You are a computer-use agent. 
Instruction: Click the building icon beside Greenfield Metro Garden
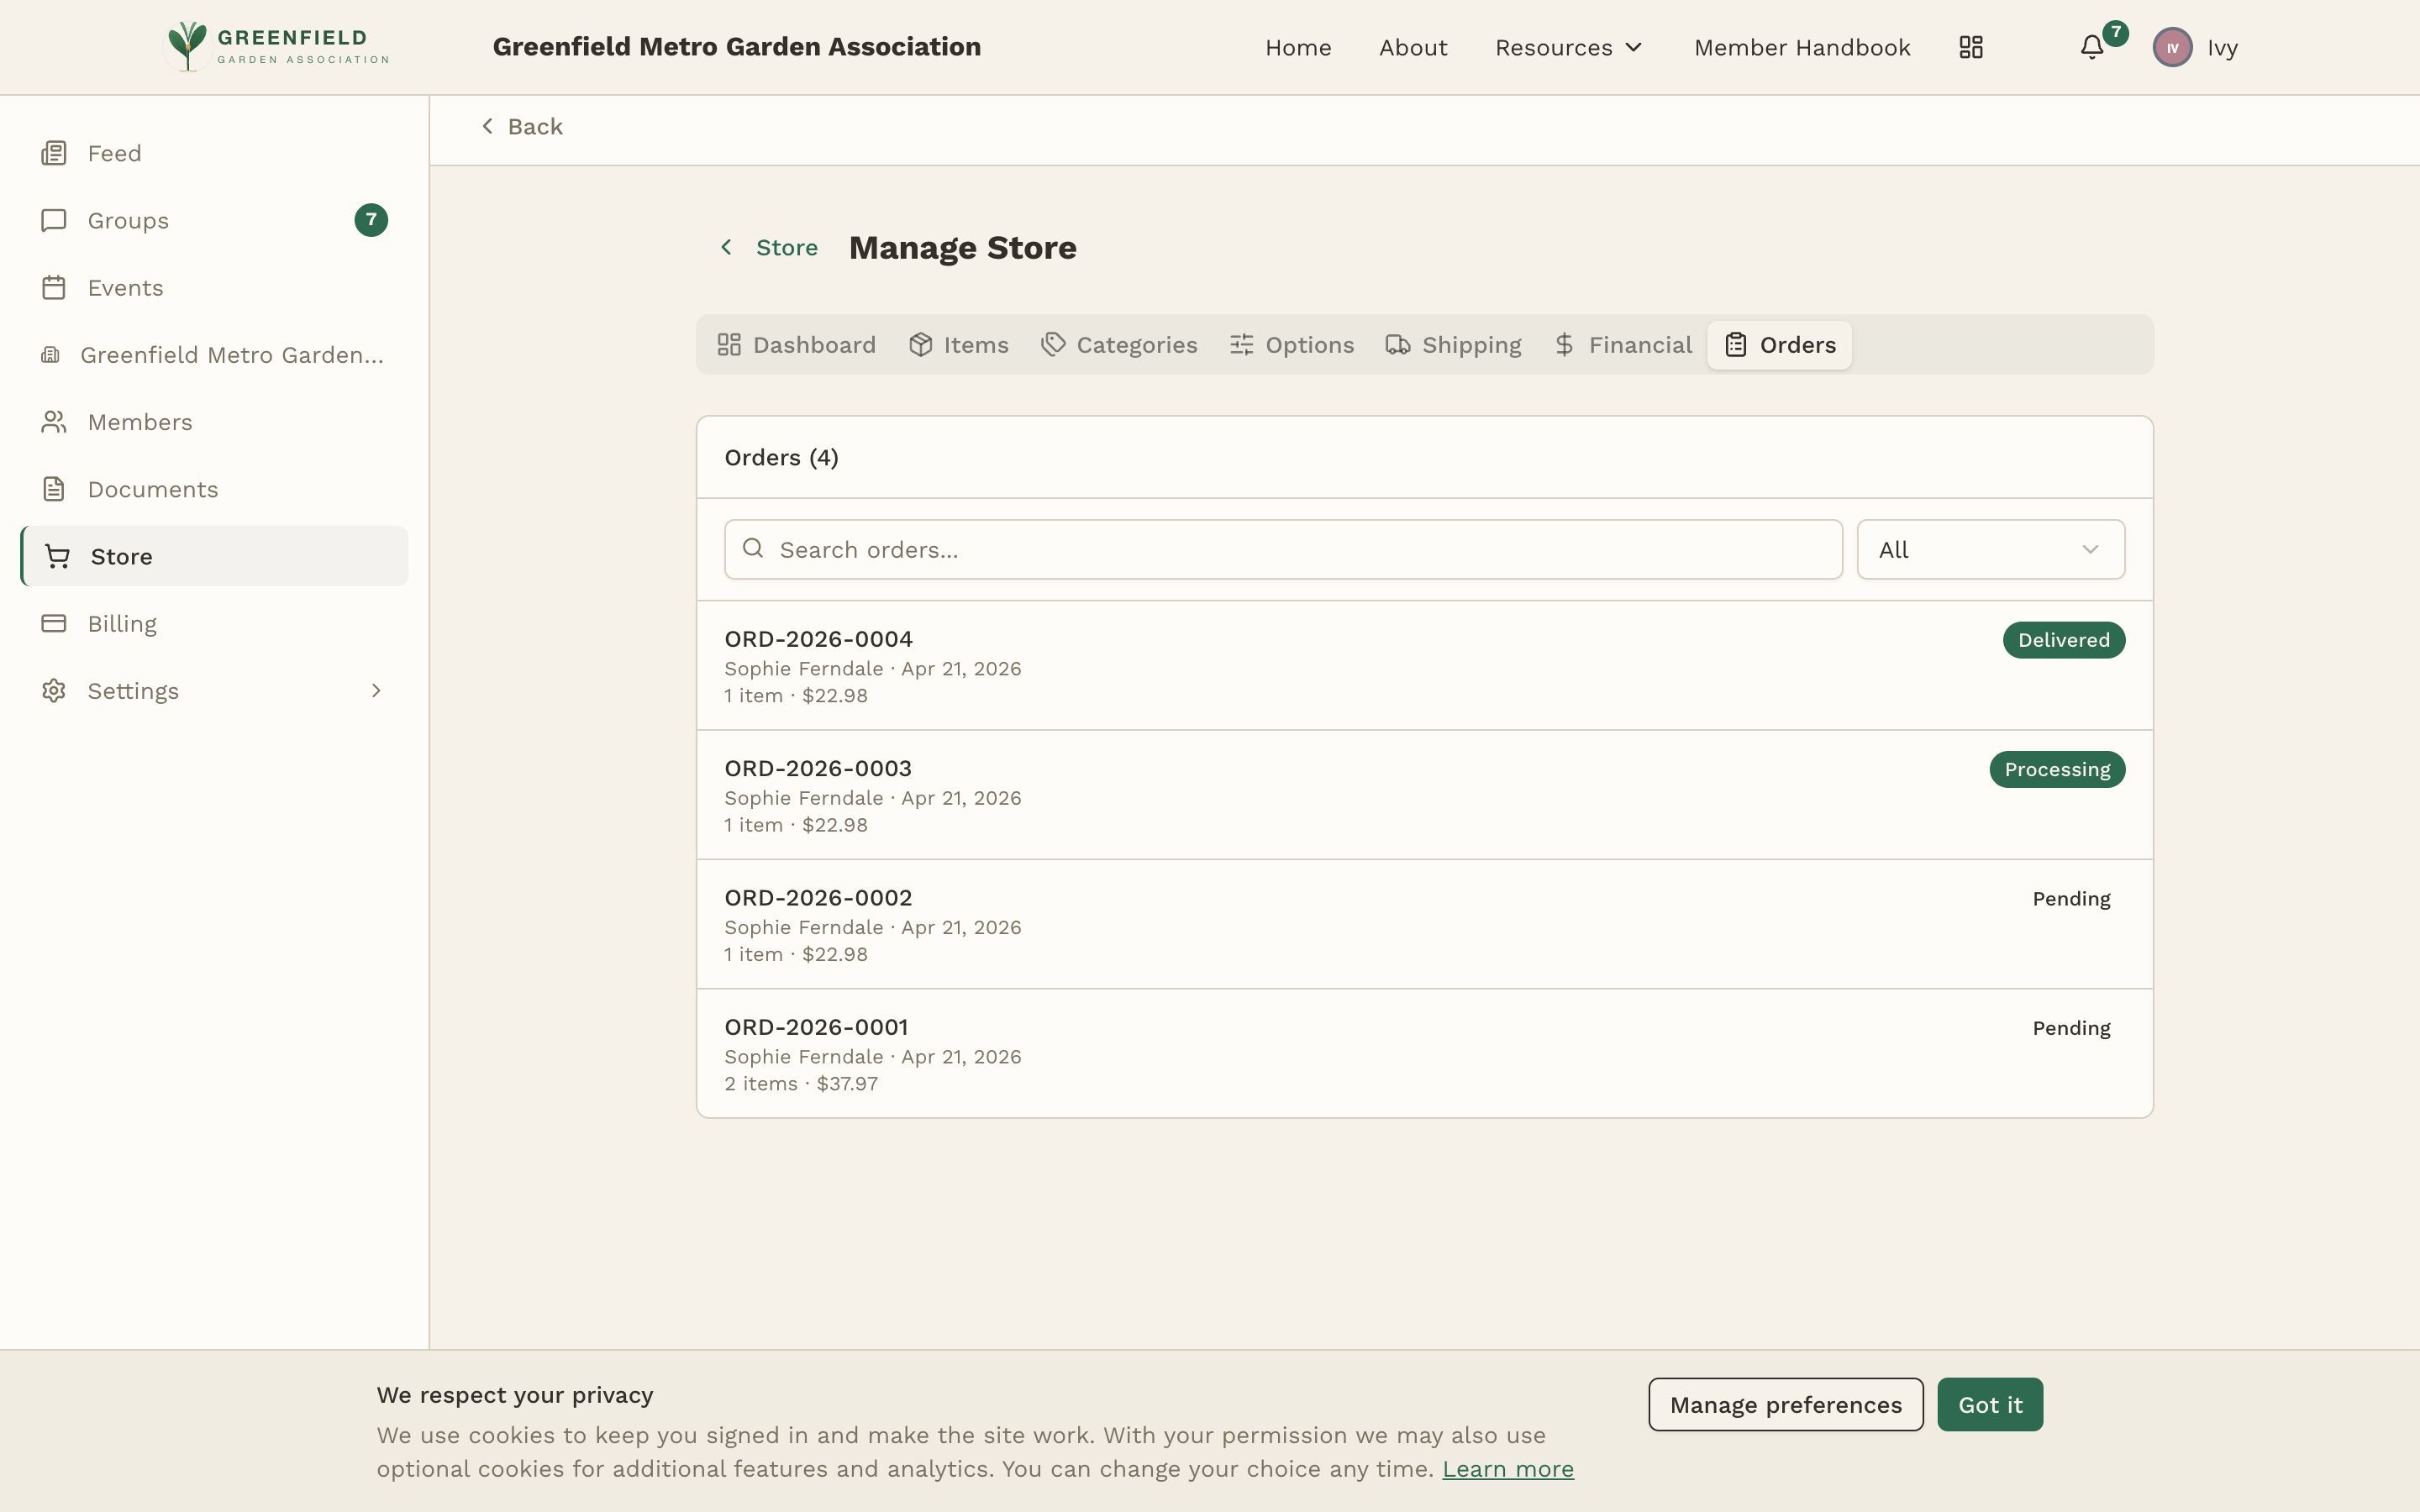pos(51,355)
